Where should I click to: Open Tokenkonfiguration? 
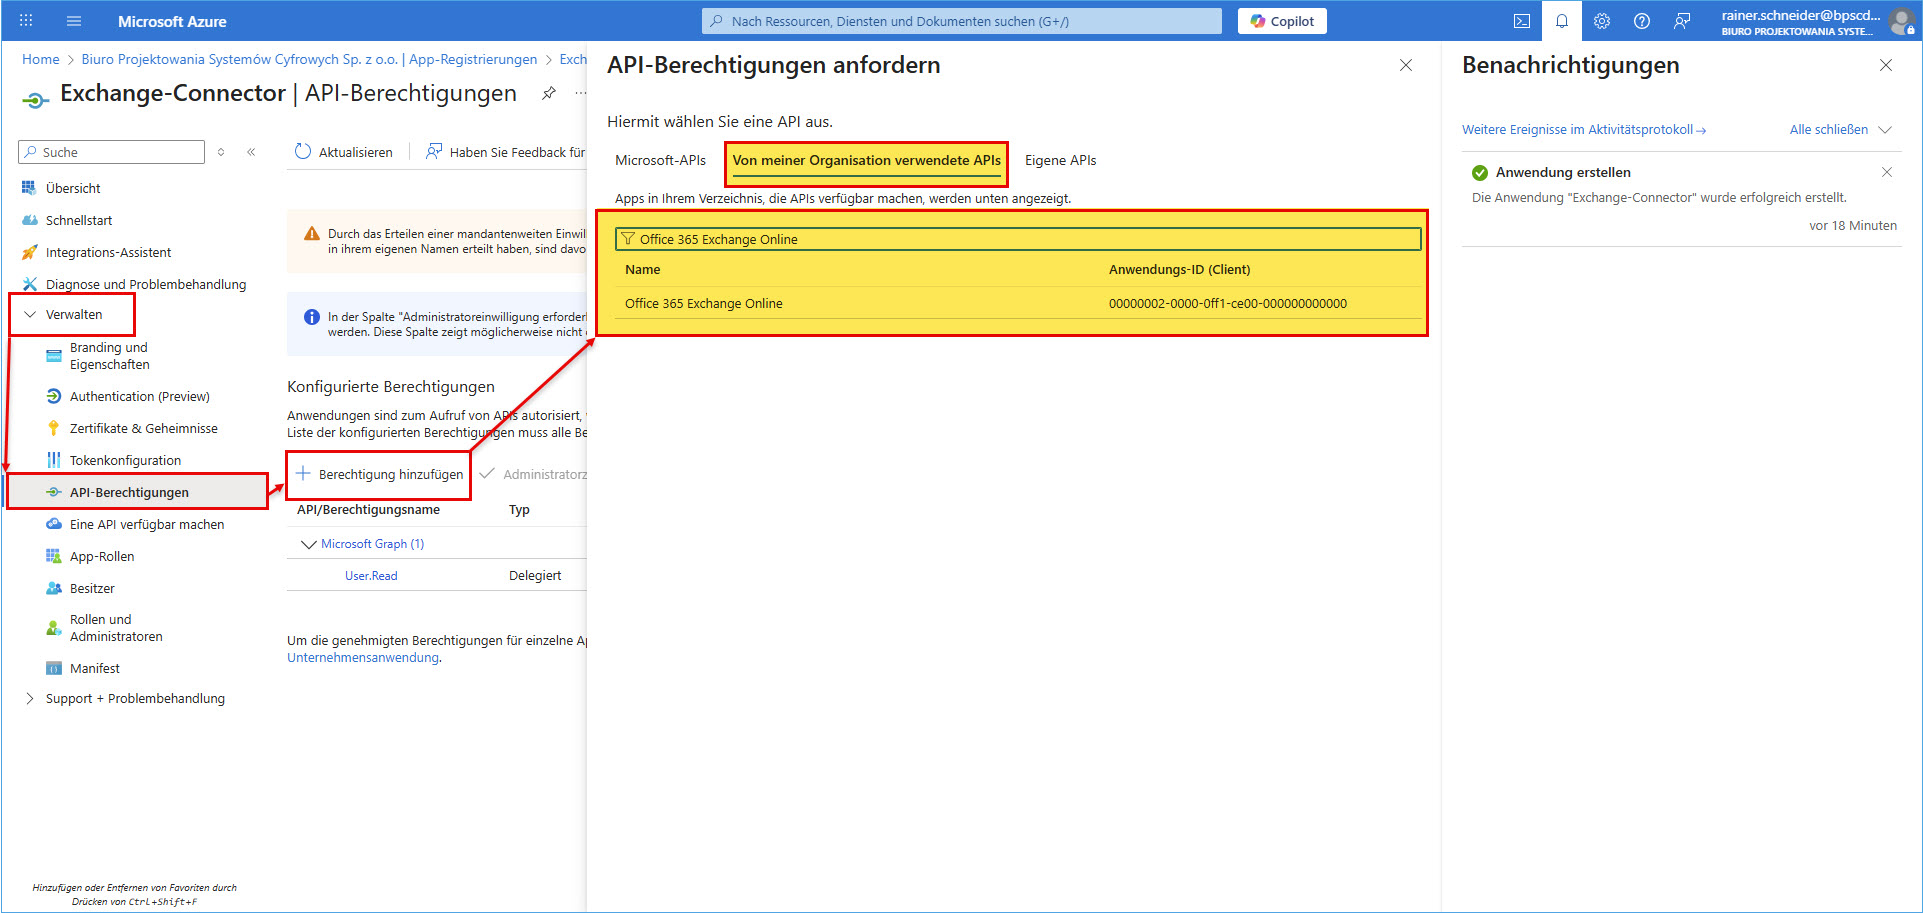pyautogui.click(x=125, y=460)
